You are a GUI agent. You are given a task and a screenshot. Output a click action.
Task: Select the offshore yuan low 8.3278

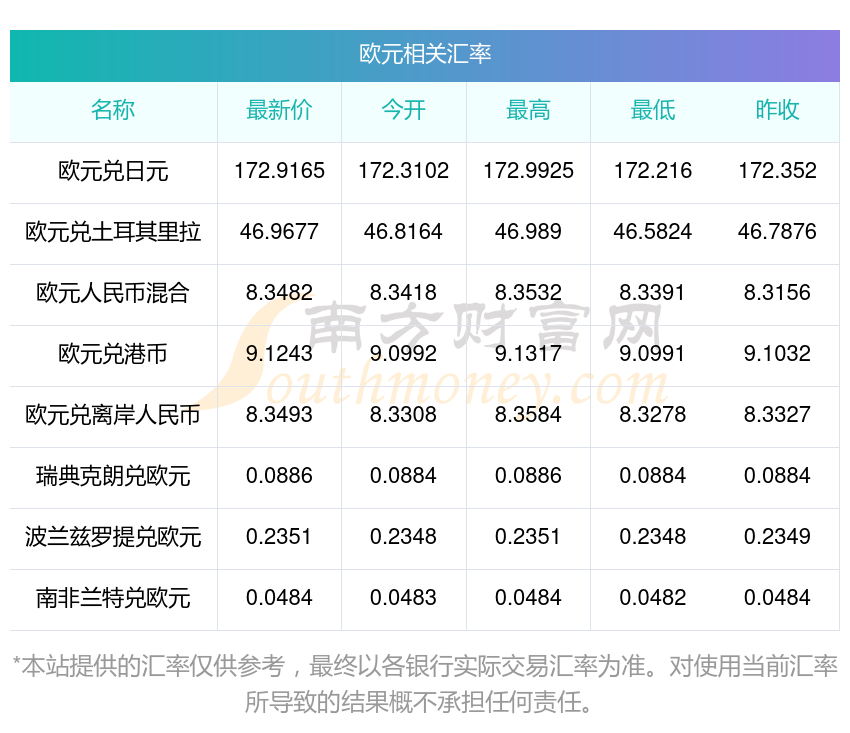click(x=653, y=415)
